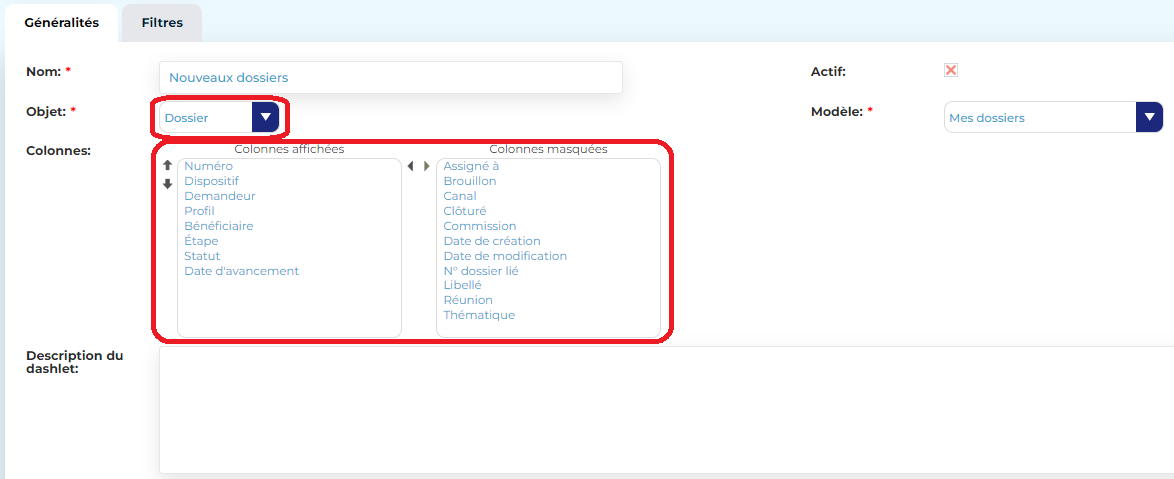Select Numéro in displayed columns
The image size is (1174, 479).
[208, 166]
